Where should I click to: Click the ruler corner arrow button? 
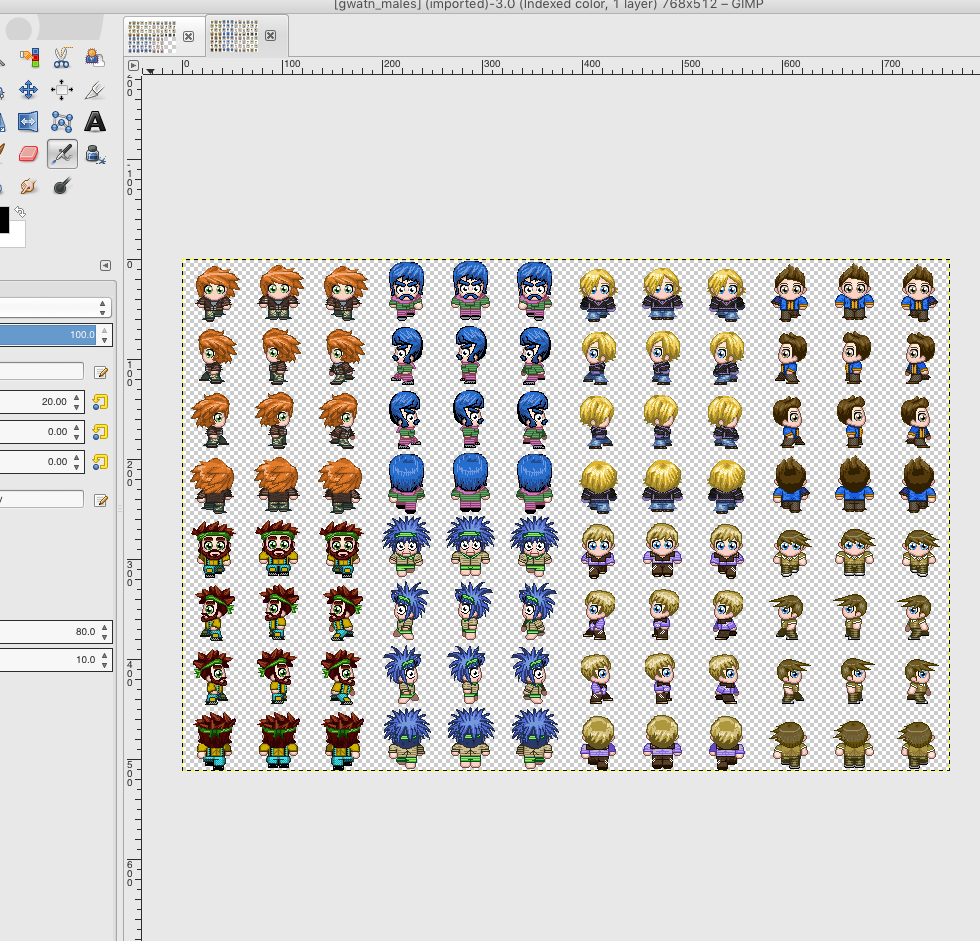coord(133,65)
